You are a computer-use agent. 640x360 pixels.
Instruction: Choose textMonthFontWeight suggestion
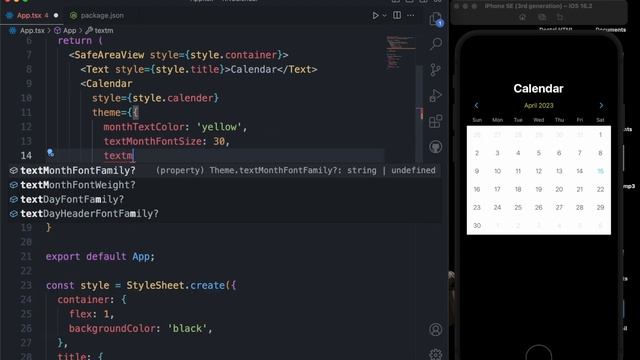click(x=224, y=185)
